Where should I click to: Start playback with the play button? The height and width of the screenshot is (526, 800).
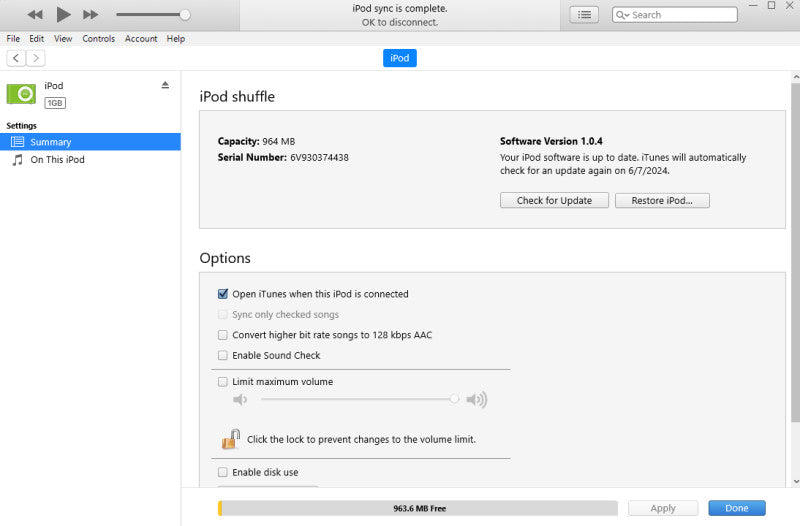(63, 15)
